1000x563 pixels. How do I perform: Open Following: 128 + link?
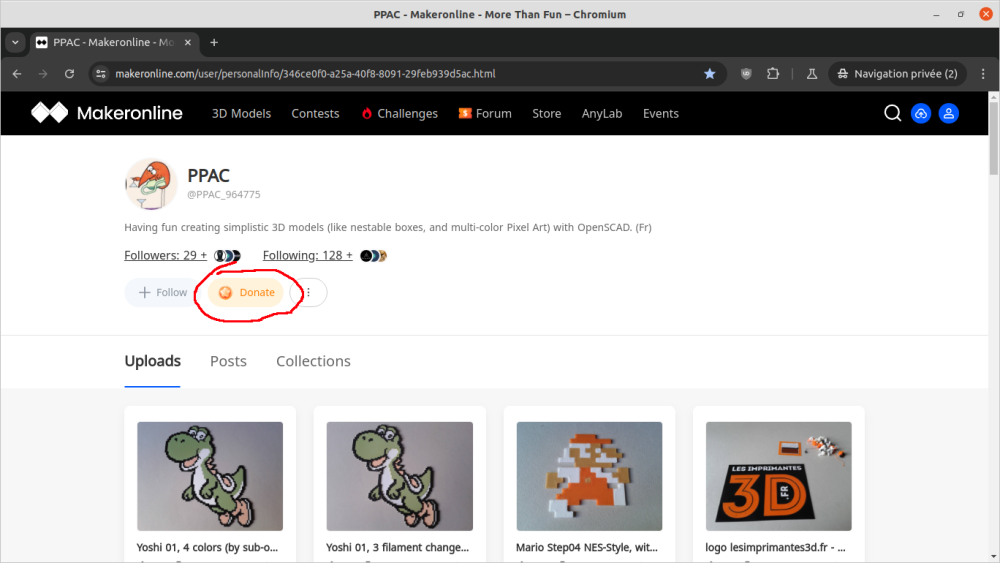(307, 256)
